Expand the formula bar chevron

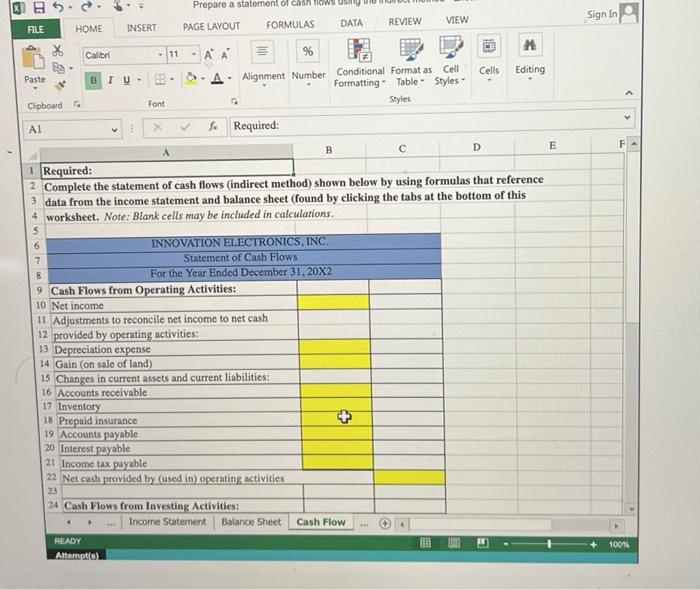[x=627, y=117]
